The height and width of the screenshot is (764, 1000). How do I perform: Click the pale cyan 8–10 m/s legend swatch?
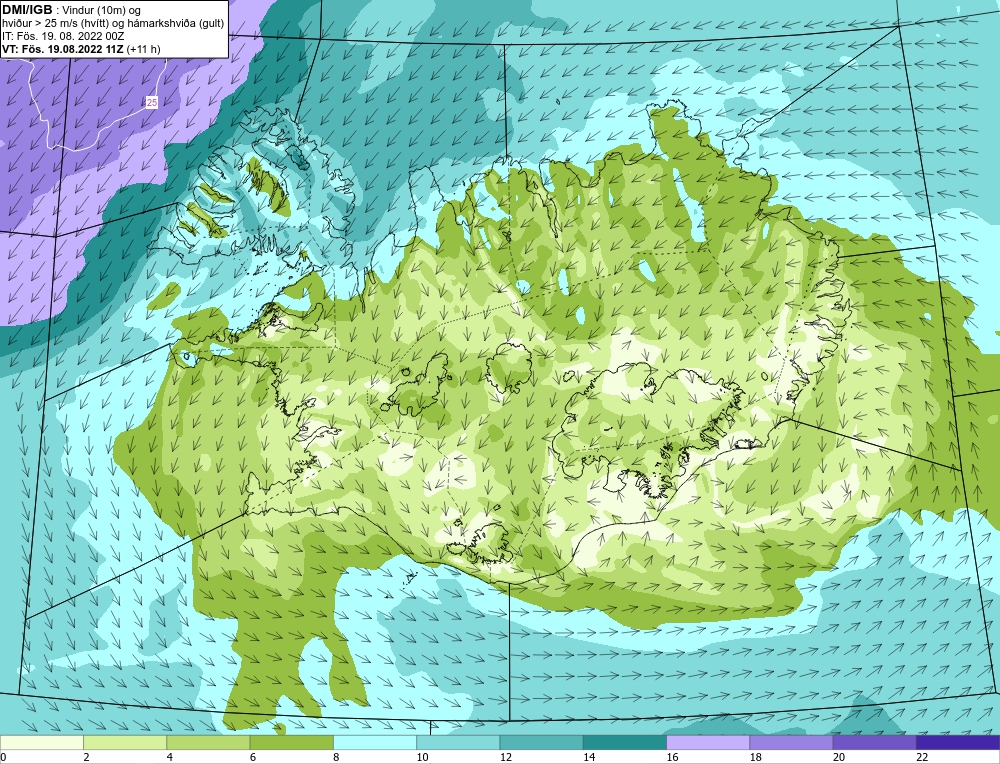(375, 742)
